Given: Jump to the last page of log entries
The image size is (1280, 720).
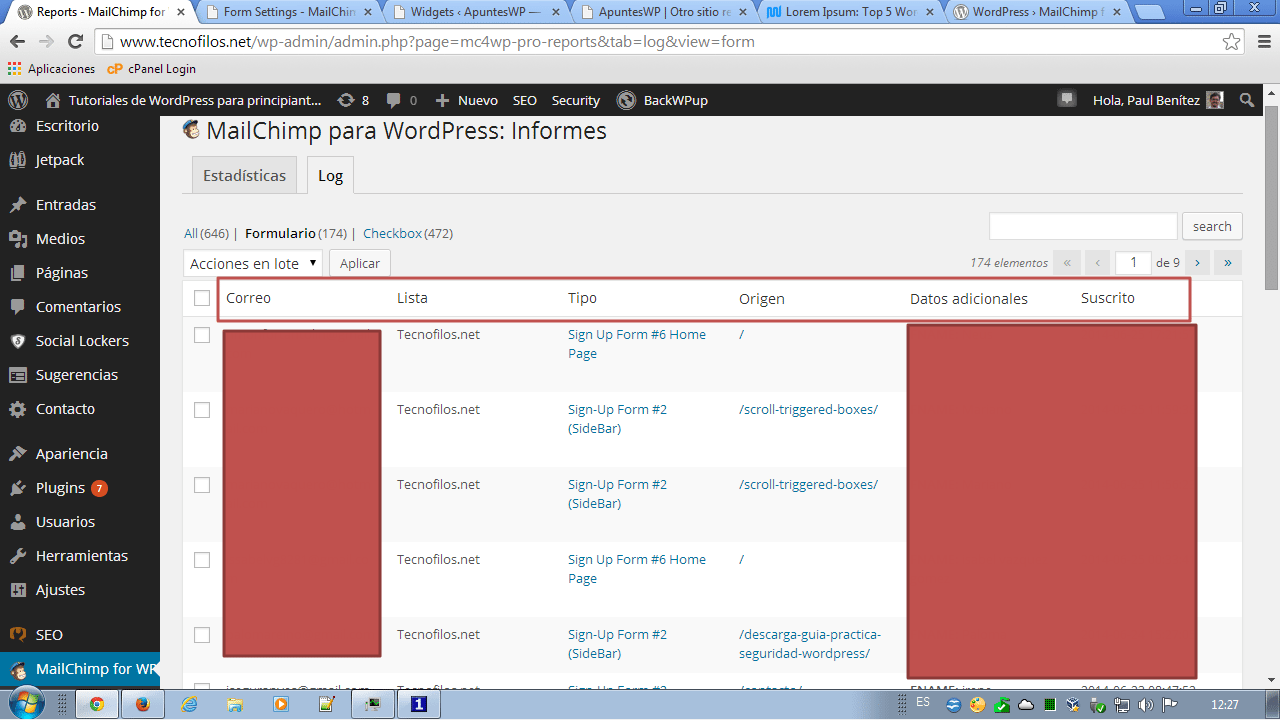Looking at the screenshot, I should click(x=1229, y=263).
